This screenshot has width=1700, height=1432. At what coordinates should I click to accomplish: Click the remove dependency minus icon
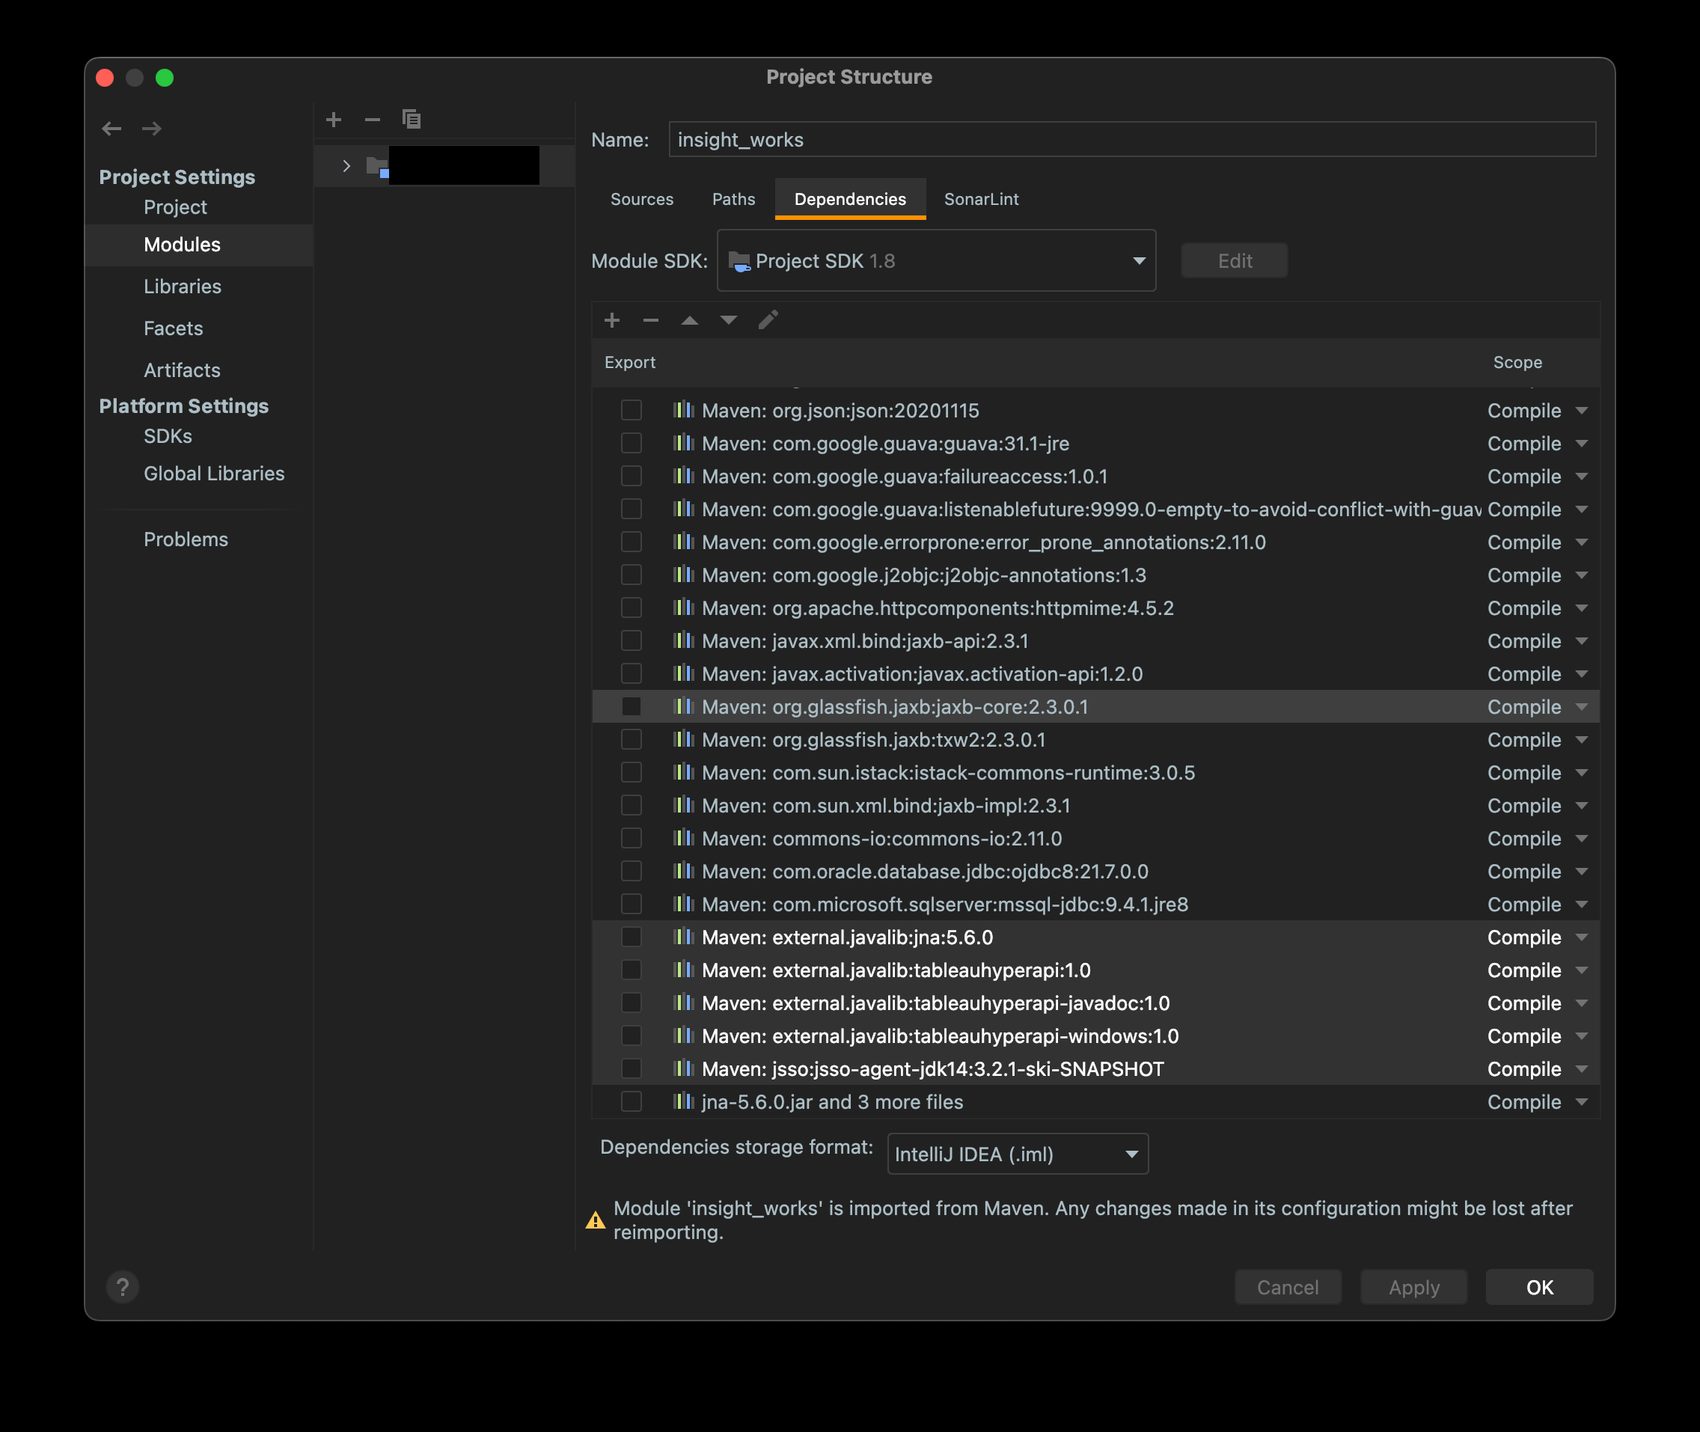pyautogui.click(x=651, y=320)
